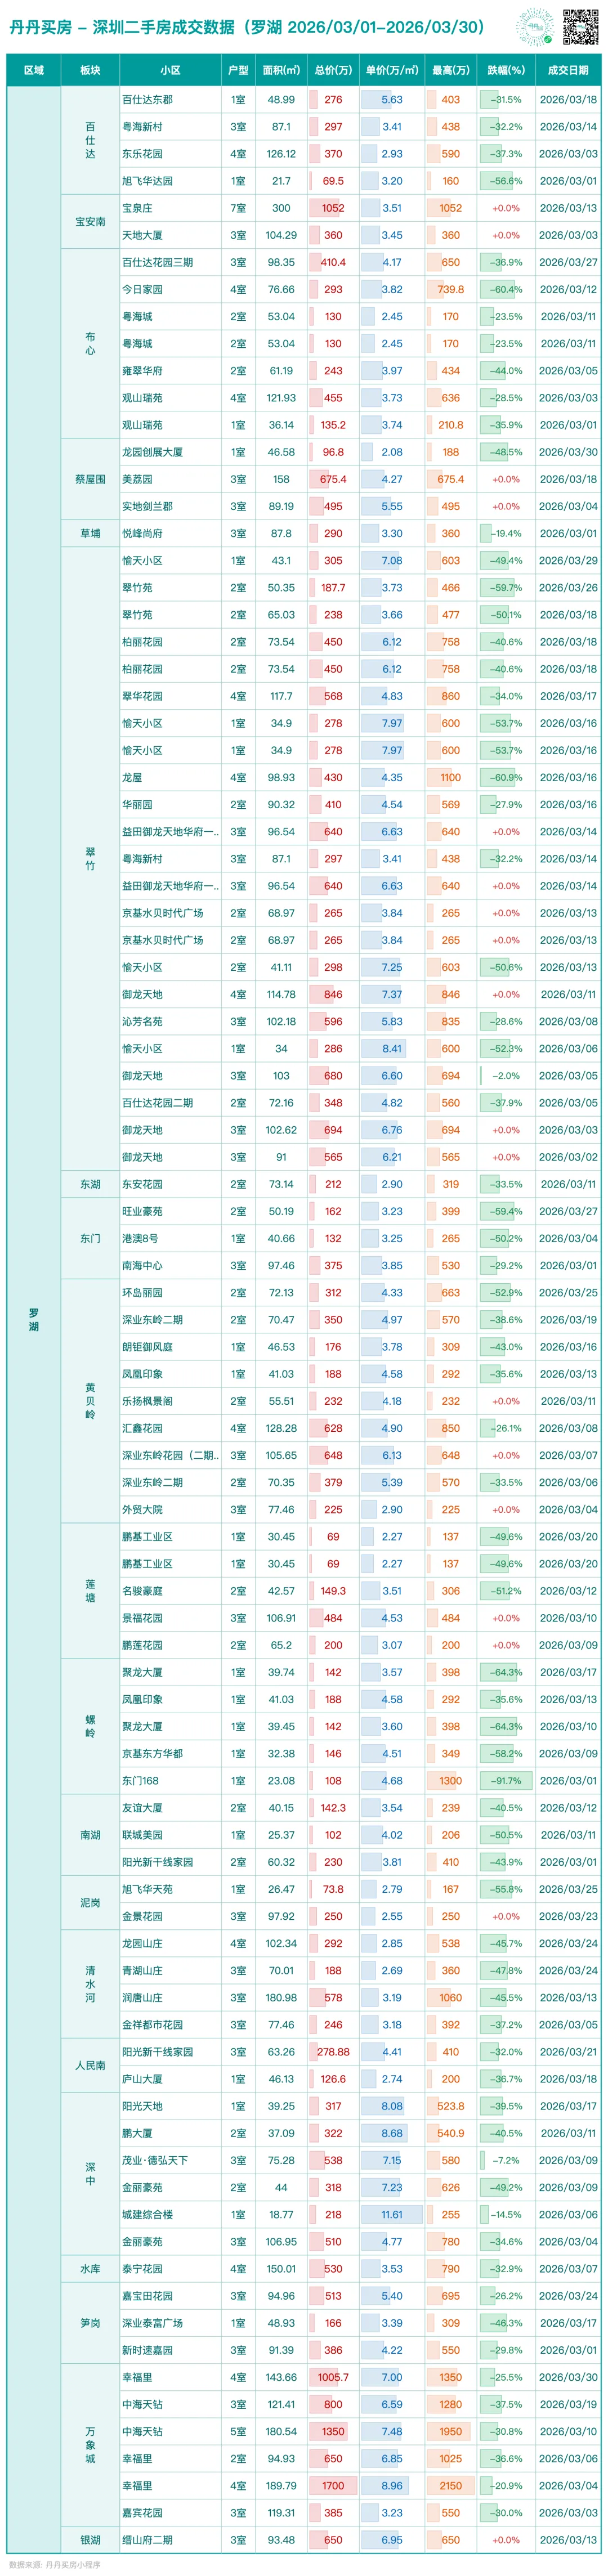This screenshot has height=2576, width=608.
Task: Click the 联城美园 community name
Action: (x=142, y=1834)
